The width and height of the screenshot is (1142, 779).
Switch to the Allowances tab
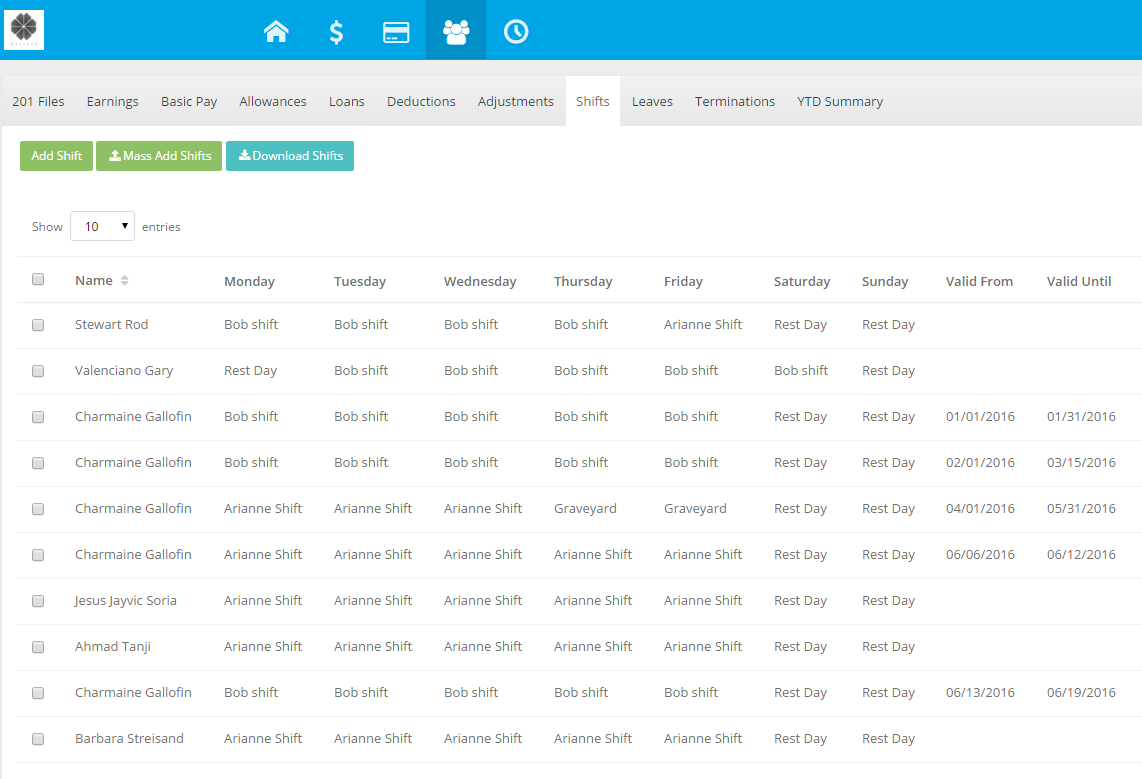pyautogui.click(x=272, y=101)
